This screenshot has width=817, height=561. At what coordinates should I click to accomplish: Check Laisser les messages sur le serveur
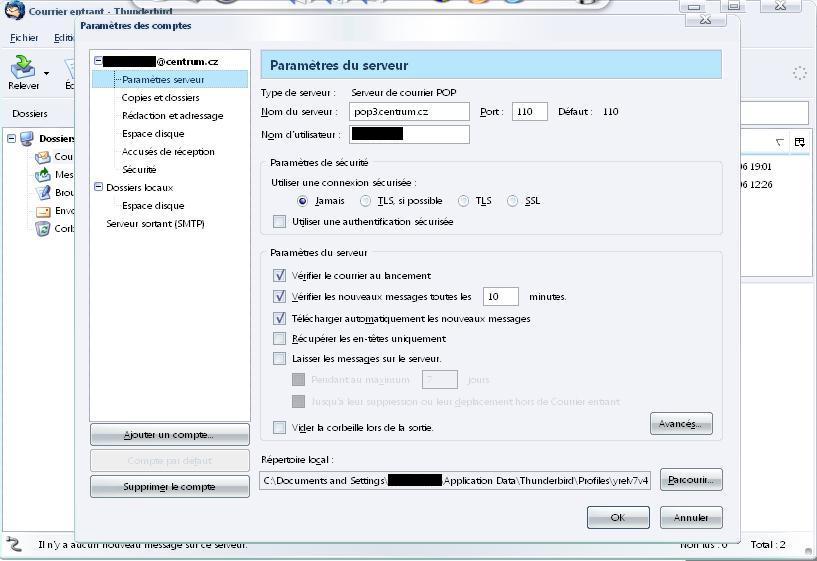(279, 358)
